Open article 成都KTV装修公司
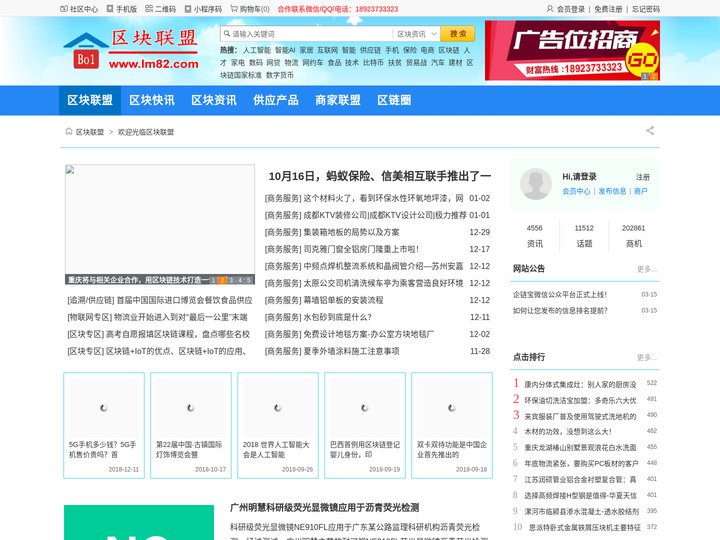The height and width of the screenshot is (540, 720). tap(385, 215)
